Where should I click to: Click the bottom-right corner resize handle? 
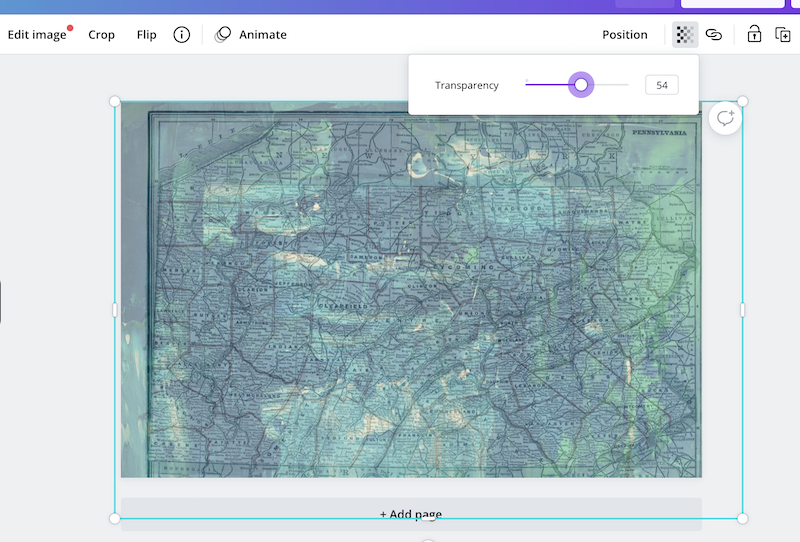[x=742, y=519]
